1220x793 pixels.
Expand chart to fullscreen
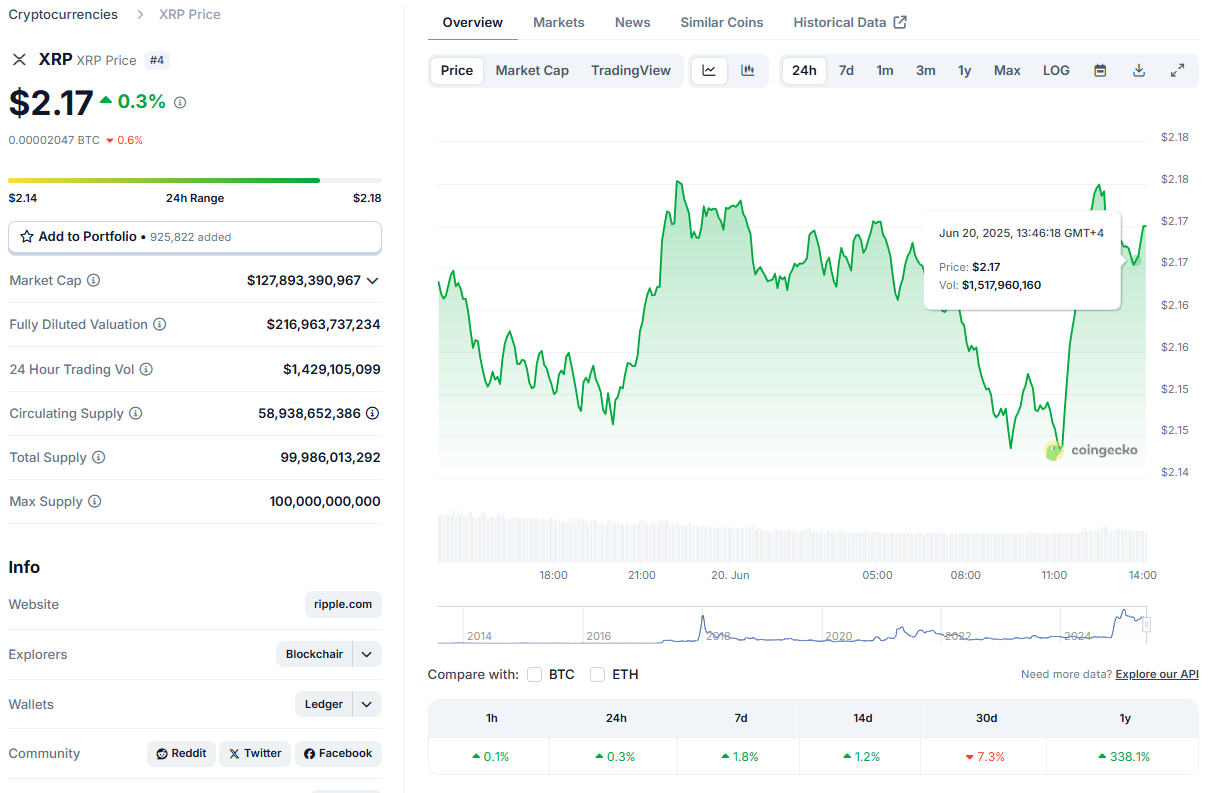pyautogui.click(x=1177, y=70)
